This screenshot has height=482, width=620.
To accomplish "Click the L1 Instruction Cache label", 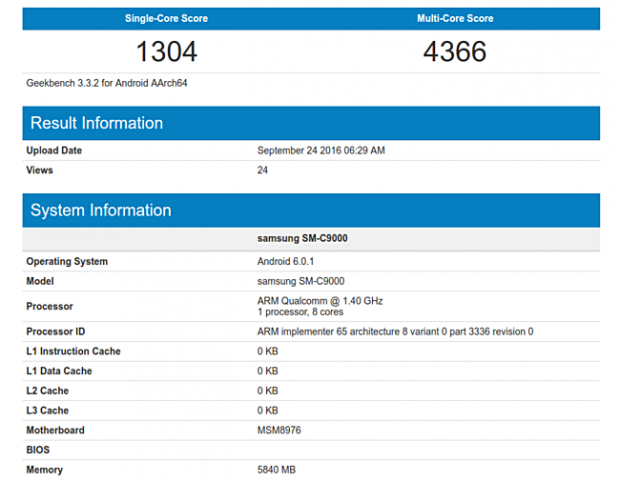I will 73,351.
